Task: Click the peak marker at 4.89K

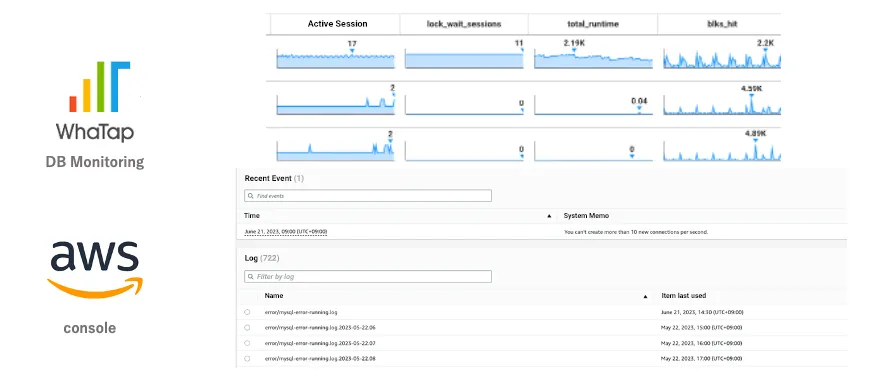Action: click(755, 142)
